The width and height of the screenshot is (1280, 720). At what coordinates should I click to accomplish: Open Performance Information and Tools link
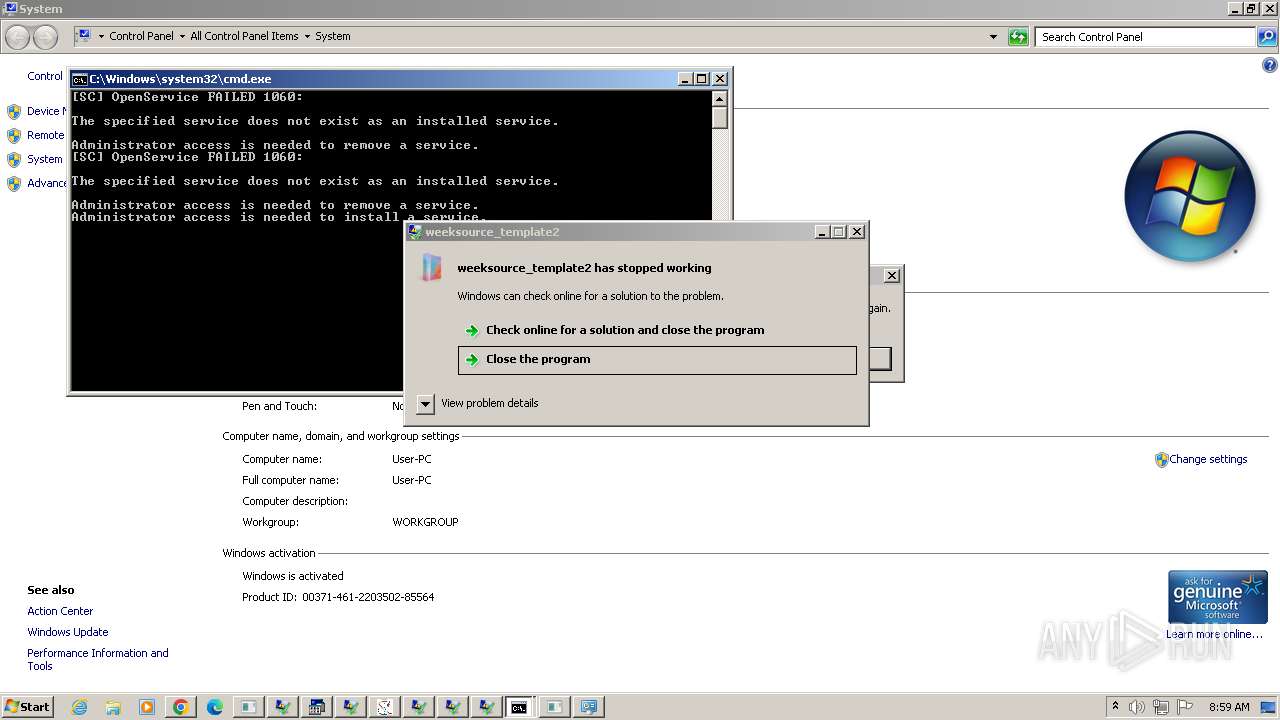[98, 660]
